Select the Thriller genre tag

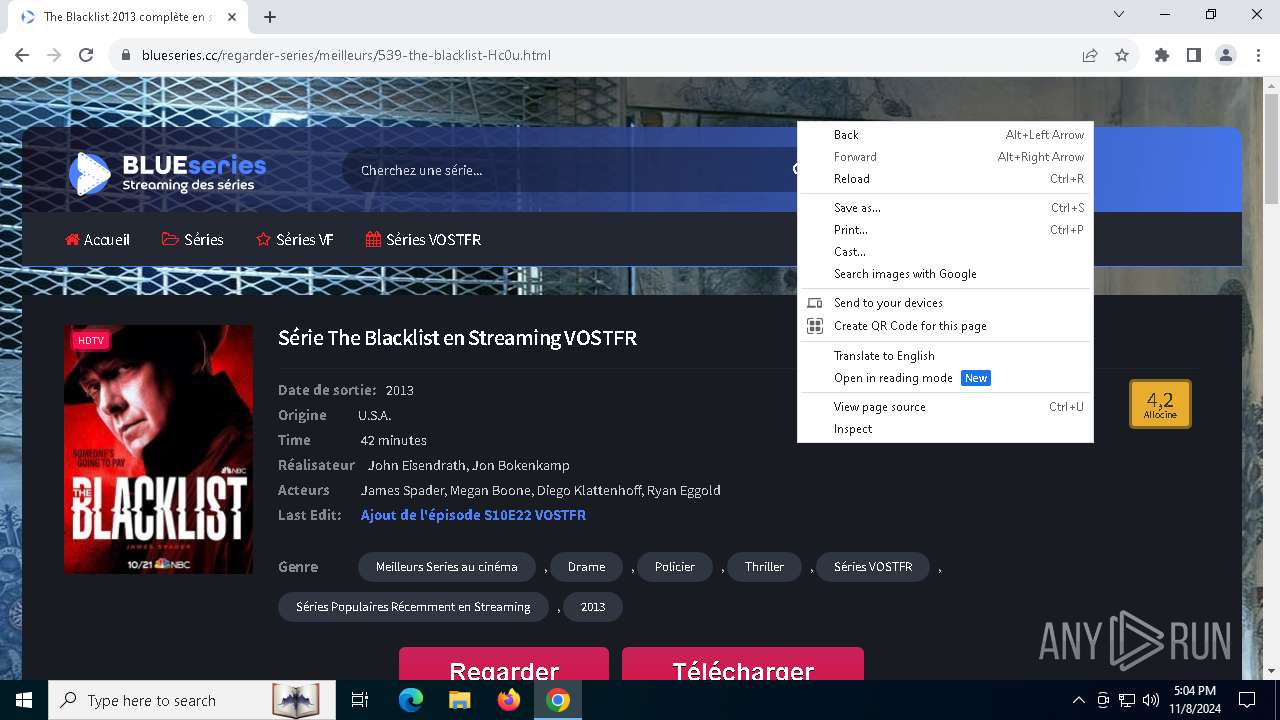pyautogui.click(x=764, y=566)
